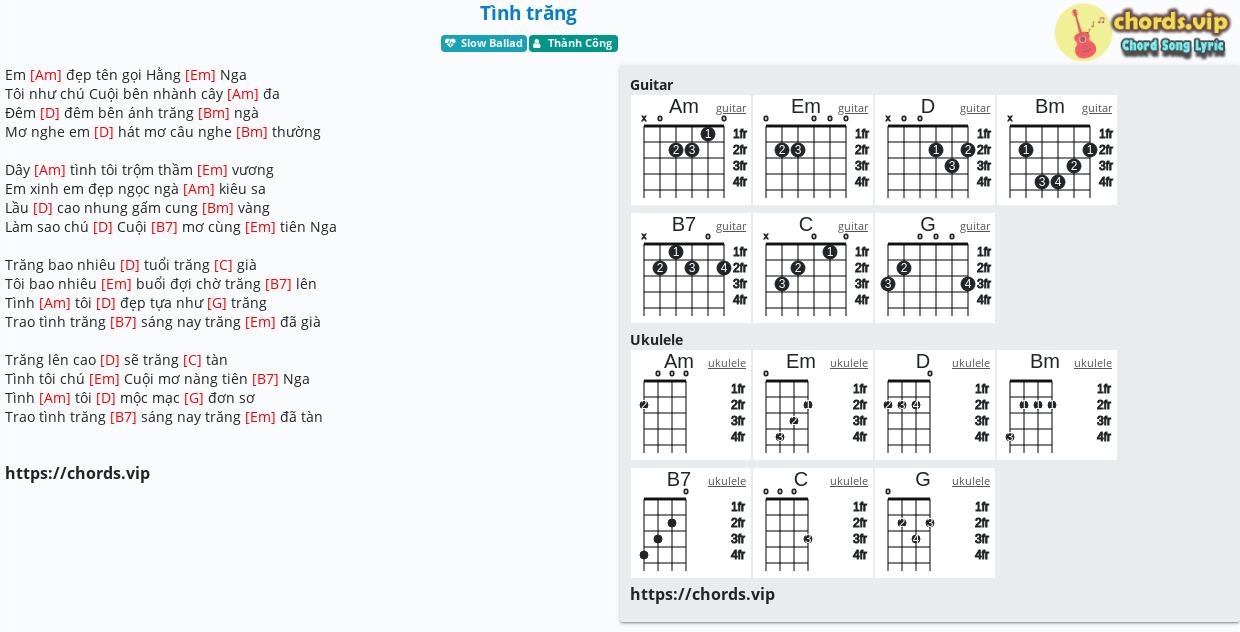
Task: Click the Tình trăng song title
Action: click(x=528, y=13)
